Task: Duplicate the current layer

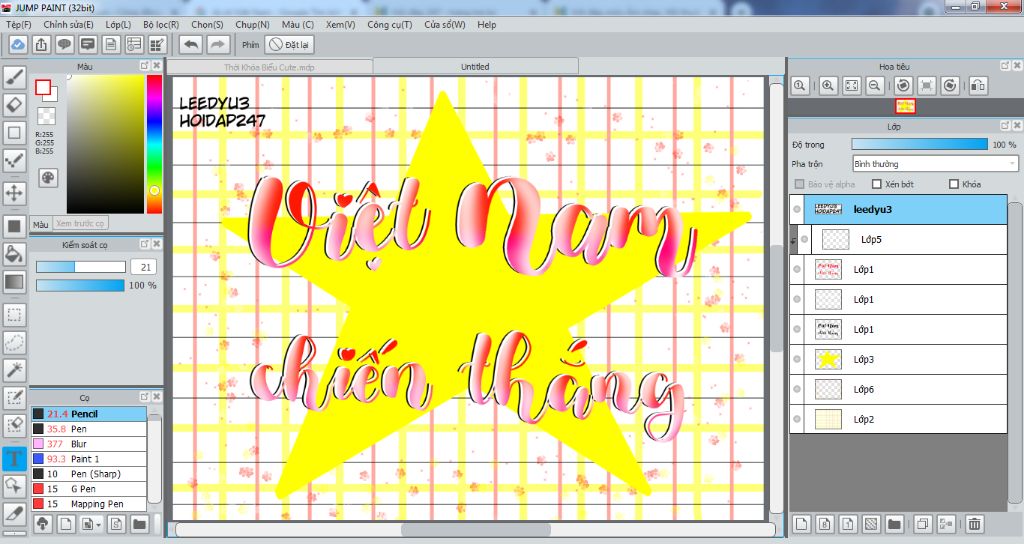Action: [922, 524]
